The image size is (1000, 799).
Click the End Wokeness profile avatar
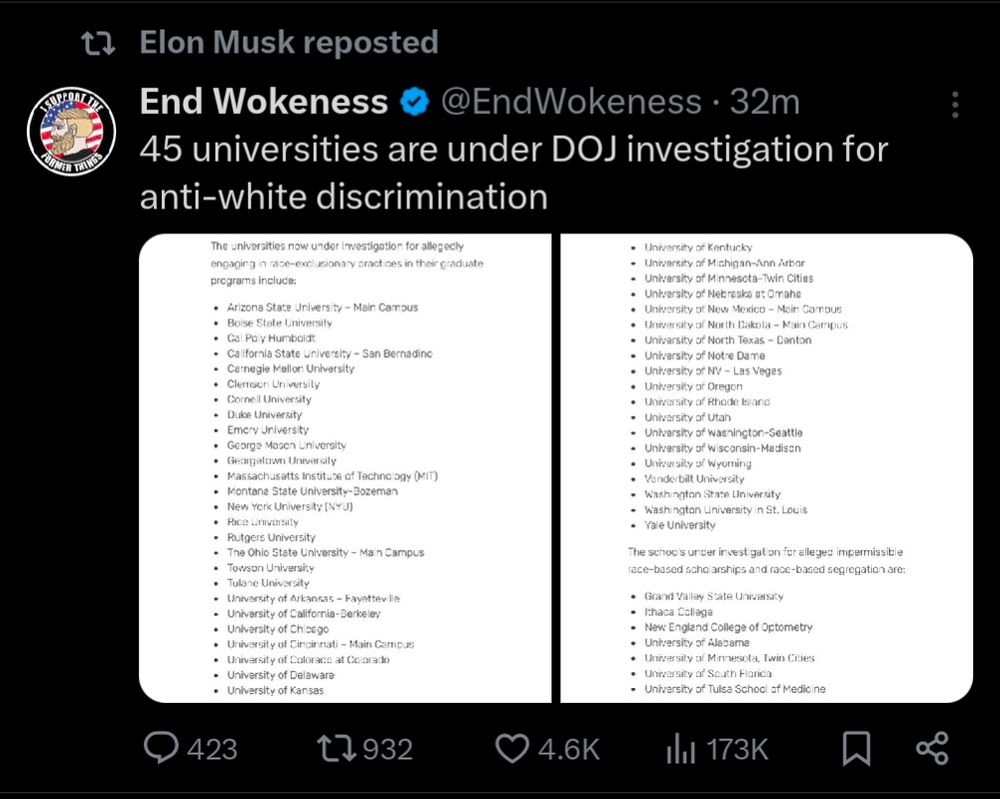point(71,131)
